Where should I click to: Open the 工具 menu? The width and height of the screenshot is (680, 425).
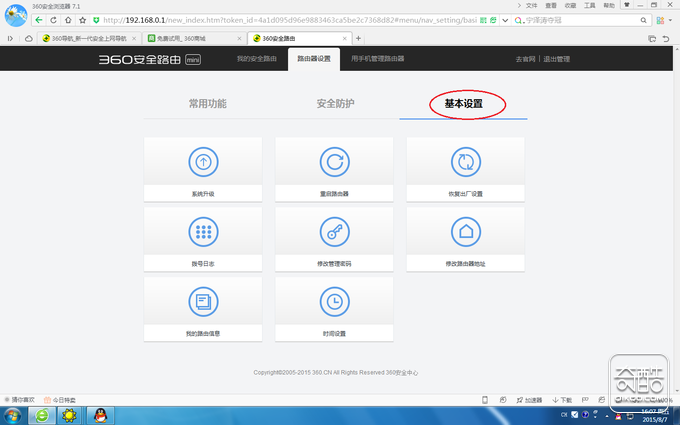(x=589, y=6)
